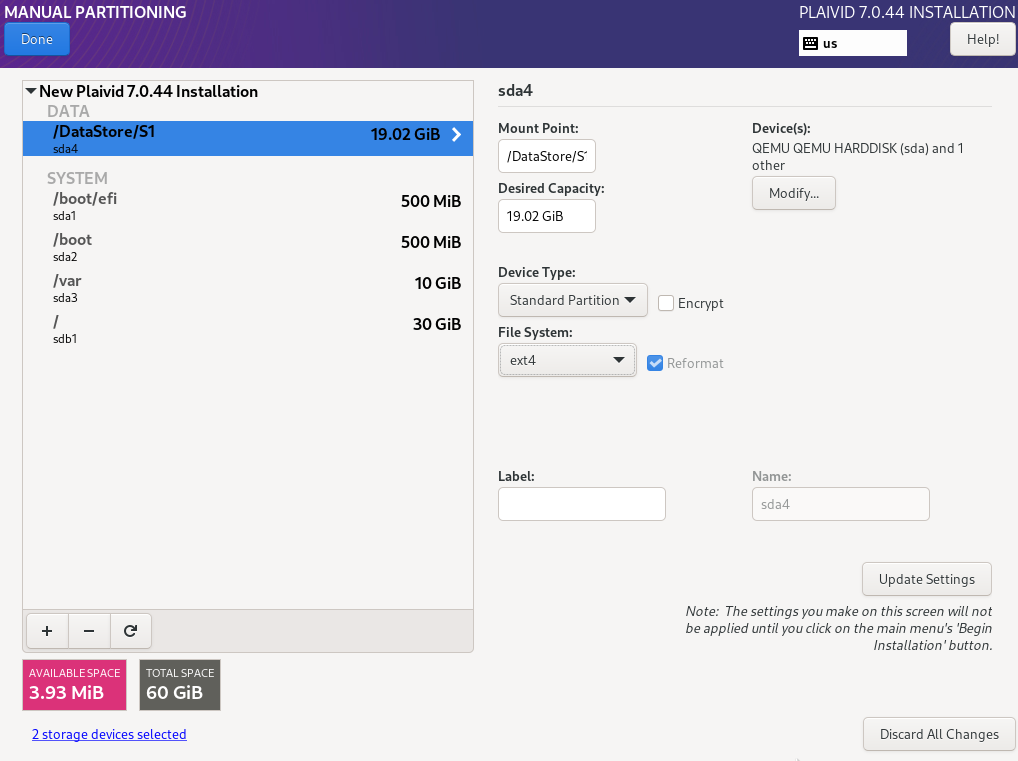The height and width of the screenshot is (761, 1018).
Task: Click the DATA section heading
Action: 68,111
